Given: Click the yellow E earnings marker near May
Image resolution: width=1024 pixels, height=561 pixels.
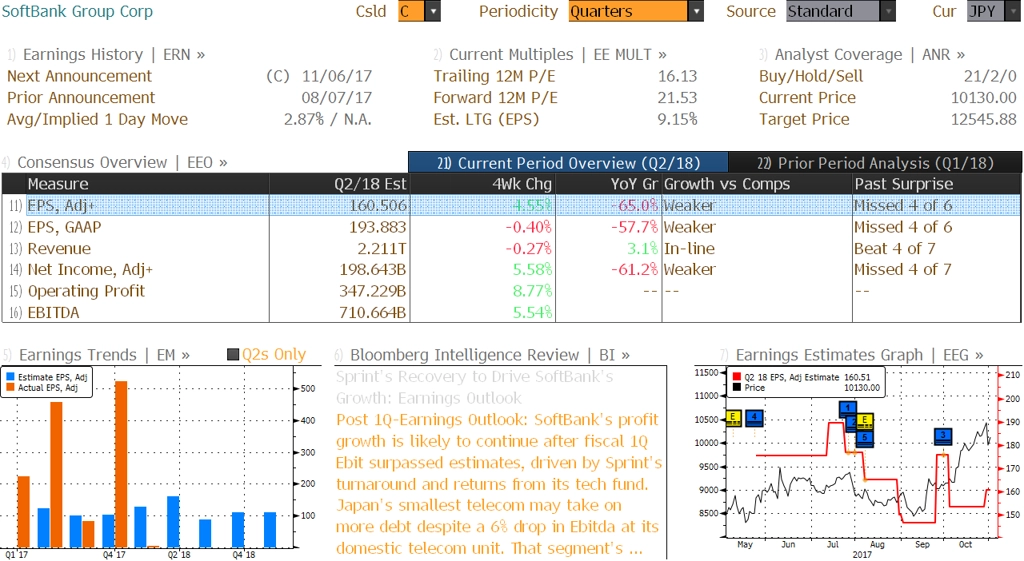Looking at the screenshot, I should point(733,417).
